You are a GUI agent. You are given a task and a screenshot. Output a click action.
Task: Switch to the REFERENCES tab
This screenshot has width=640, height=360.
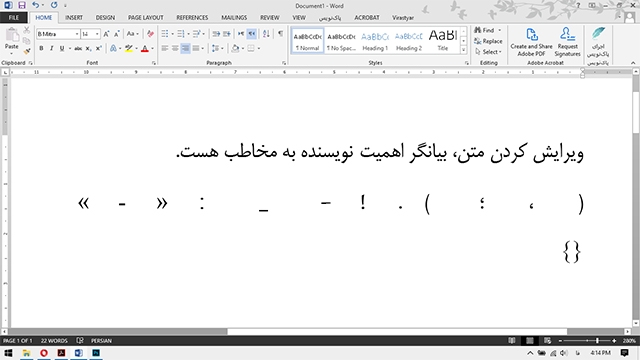(x=192, y=18)
